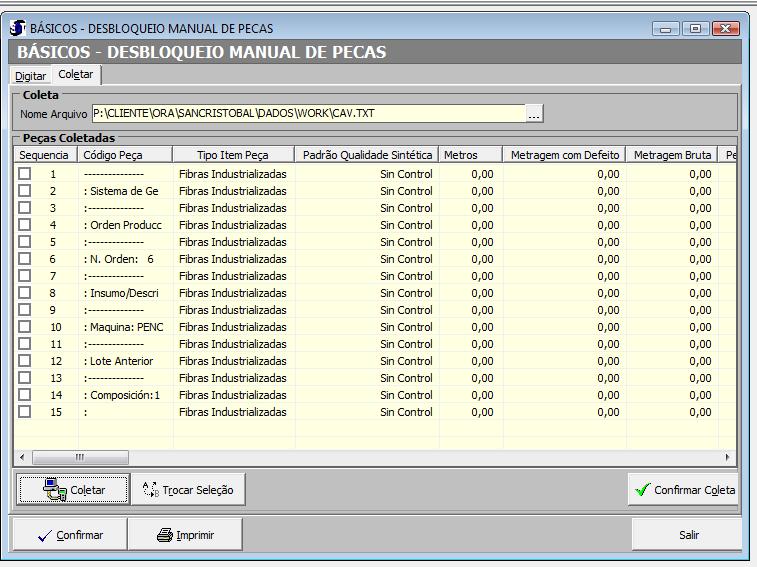Click the Imprimir printer button
The image size is (757, 567).
click(186, 535)
